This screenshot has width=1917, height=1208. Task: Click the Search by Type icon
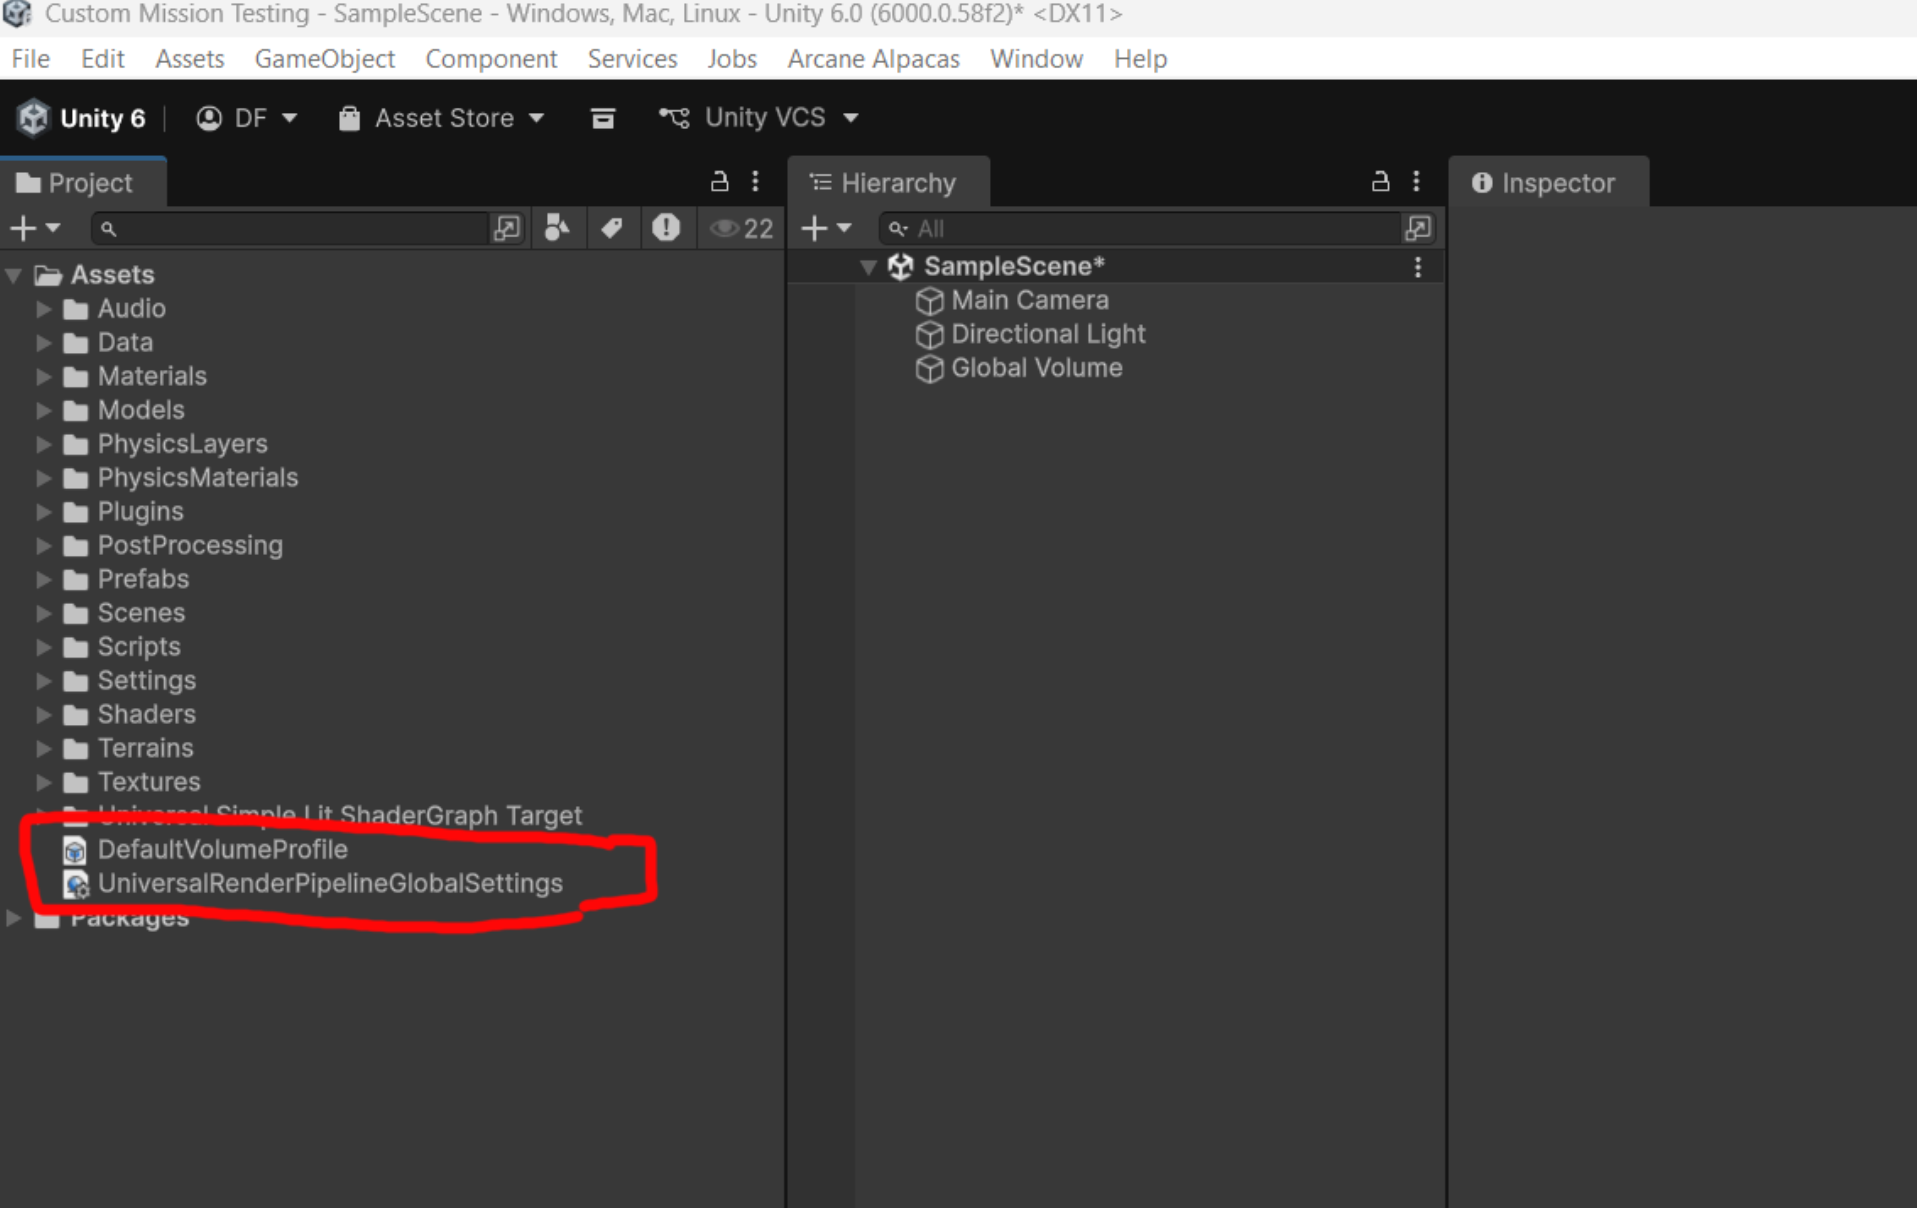click(557, 228)
